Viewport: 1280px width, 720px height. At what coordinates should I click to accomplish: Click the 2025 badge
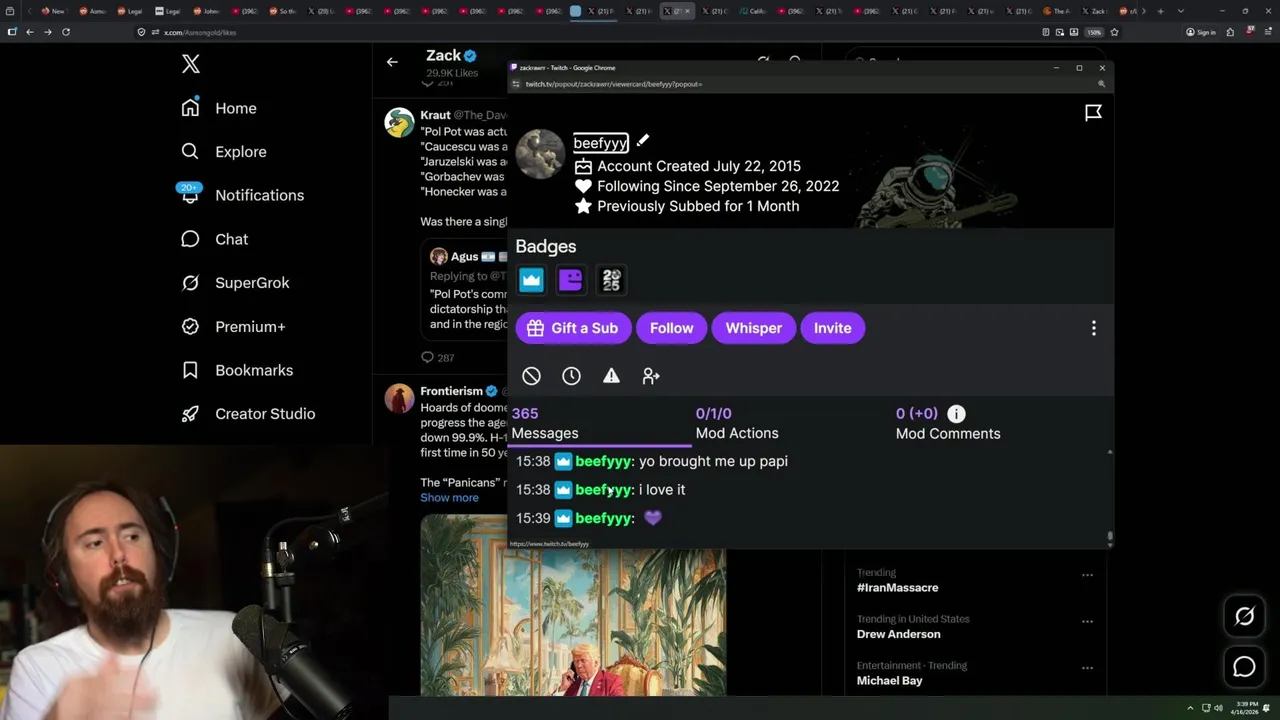tap(611, 280)
